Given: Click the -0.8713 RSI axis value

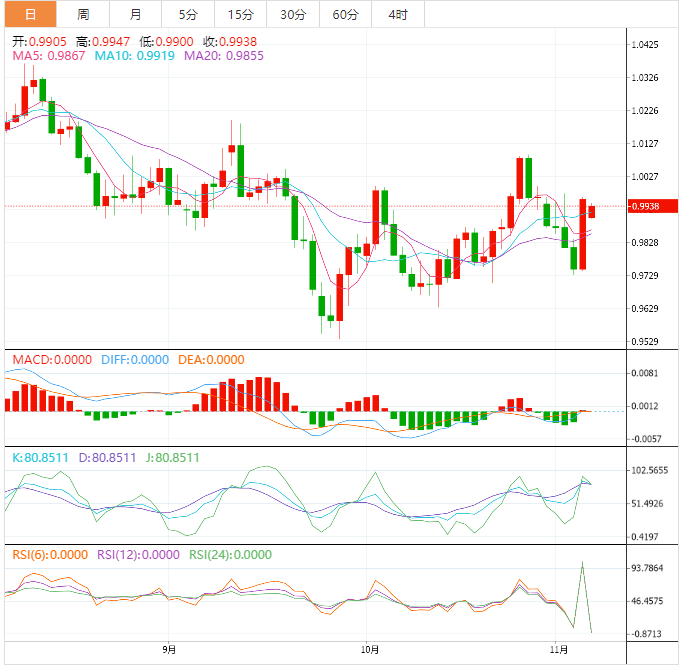Looking at the screenshot, I should (x=646, y=634).
